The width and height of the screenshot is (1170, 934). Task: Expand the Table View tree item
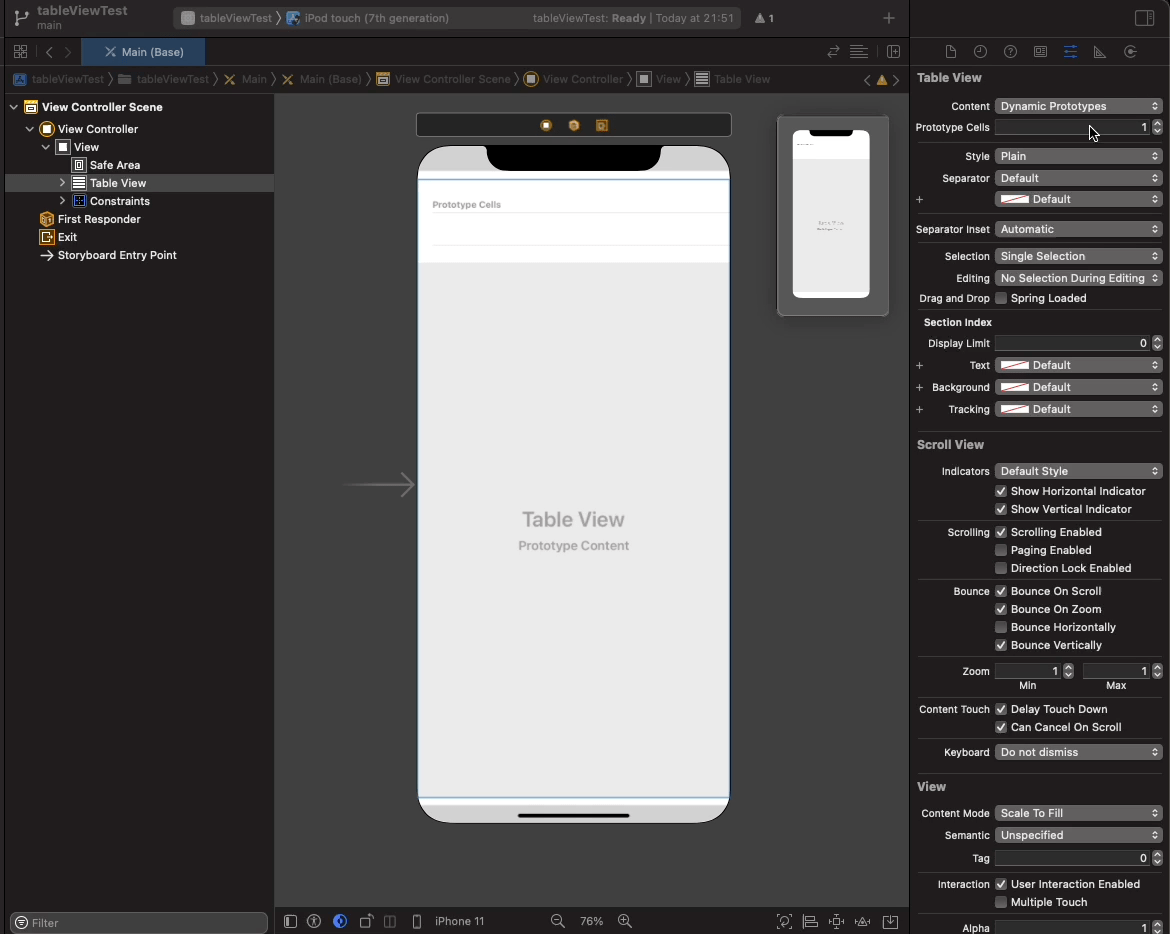point(62,183)
